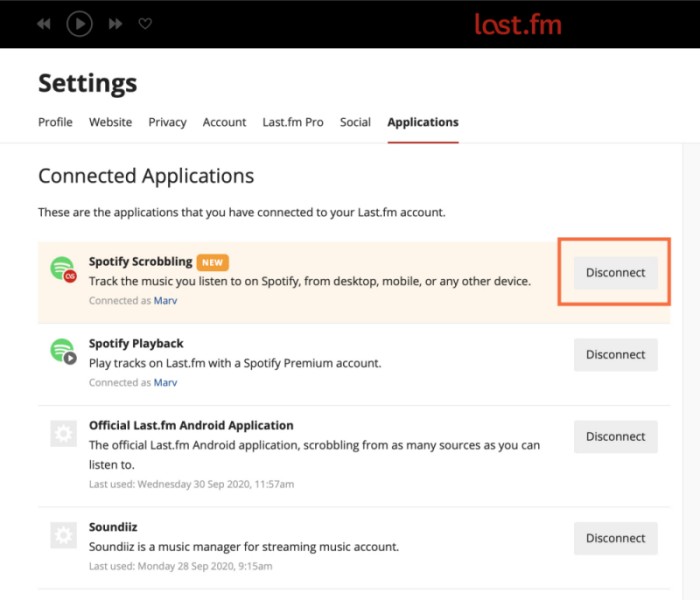Click the Settings page heading
This screenshot has width=700, height=600.
tap(88, 83)
